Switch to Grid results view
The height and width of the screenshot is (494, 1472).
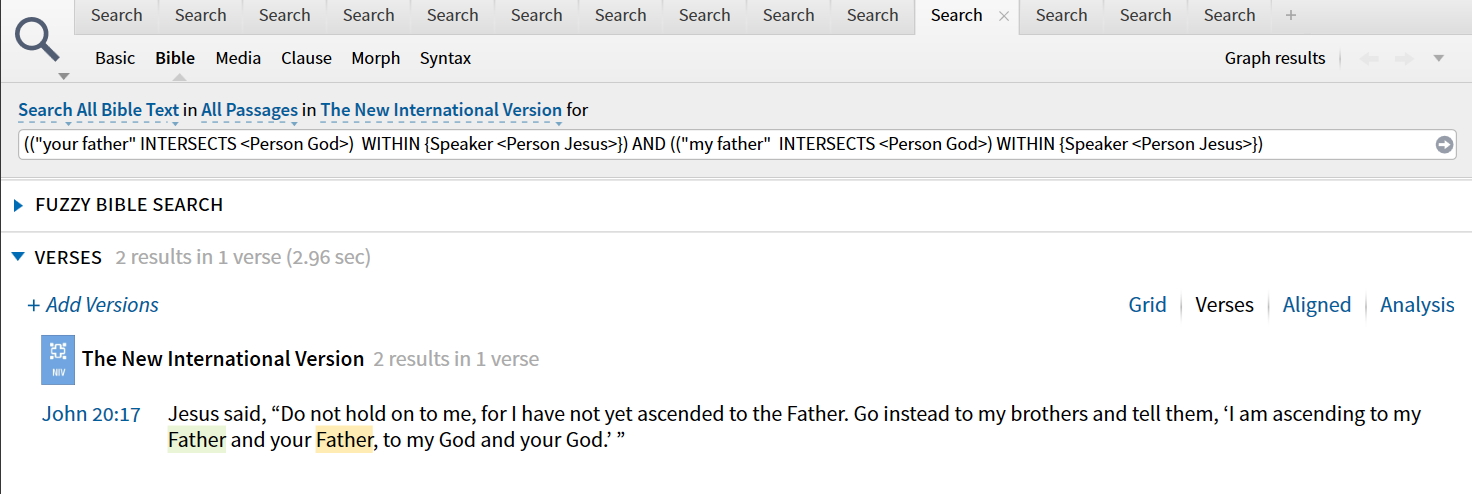tap(1147, 305)
